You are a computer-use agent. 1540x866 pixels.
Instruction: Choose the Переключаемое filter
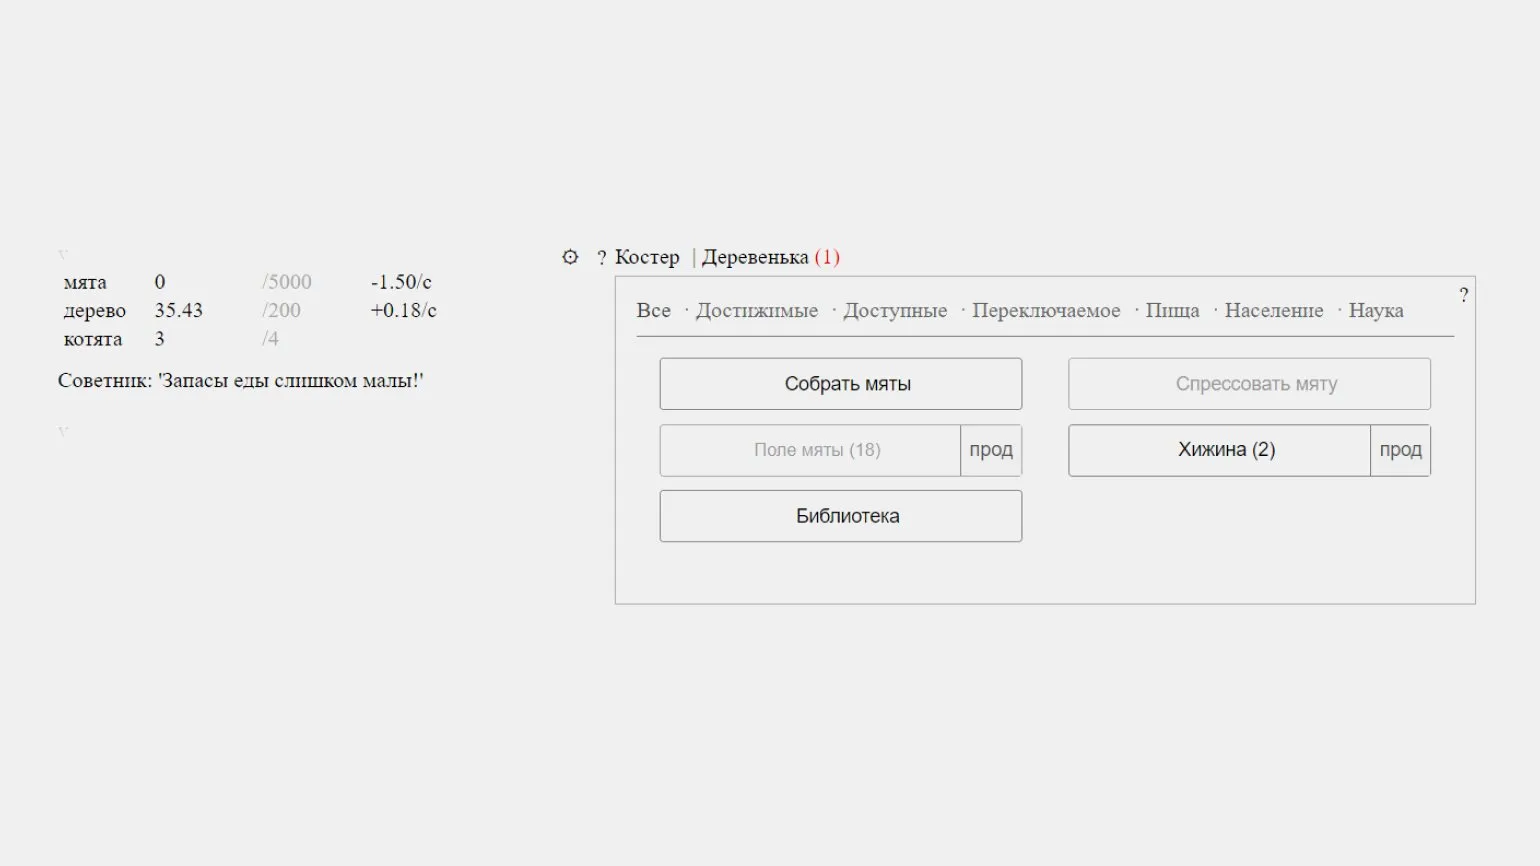pos(1046,311)
